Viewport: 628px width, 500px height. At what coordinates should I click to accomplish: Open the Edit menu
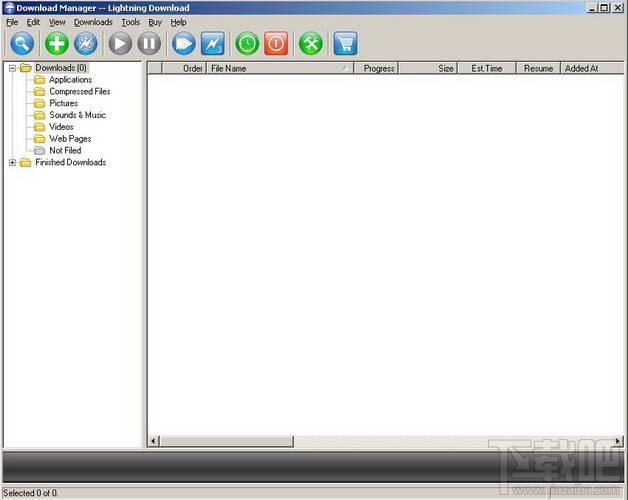pos(33,22)
